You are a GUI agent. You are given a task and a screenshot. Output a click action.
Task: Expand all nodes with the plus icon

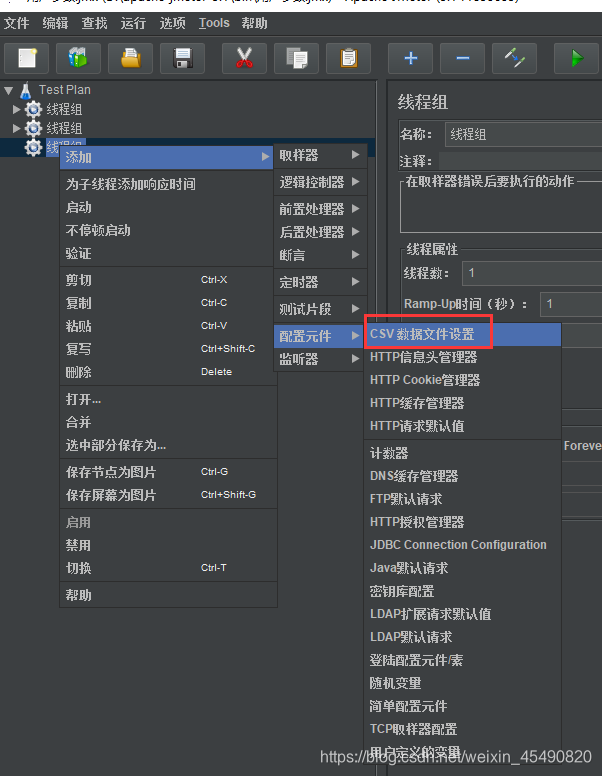pos(410,58)
